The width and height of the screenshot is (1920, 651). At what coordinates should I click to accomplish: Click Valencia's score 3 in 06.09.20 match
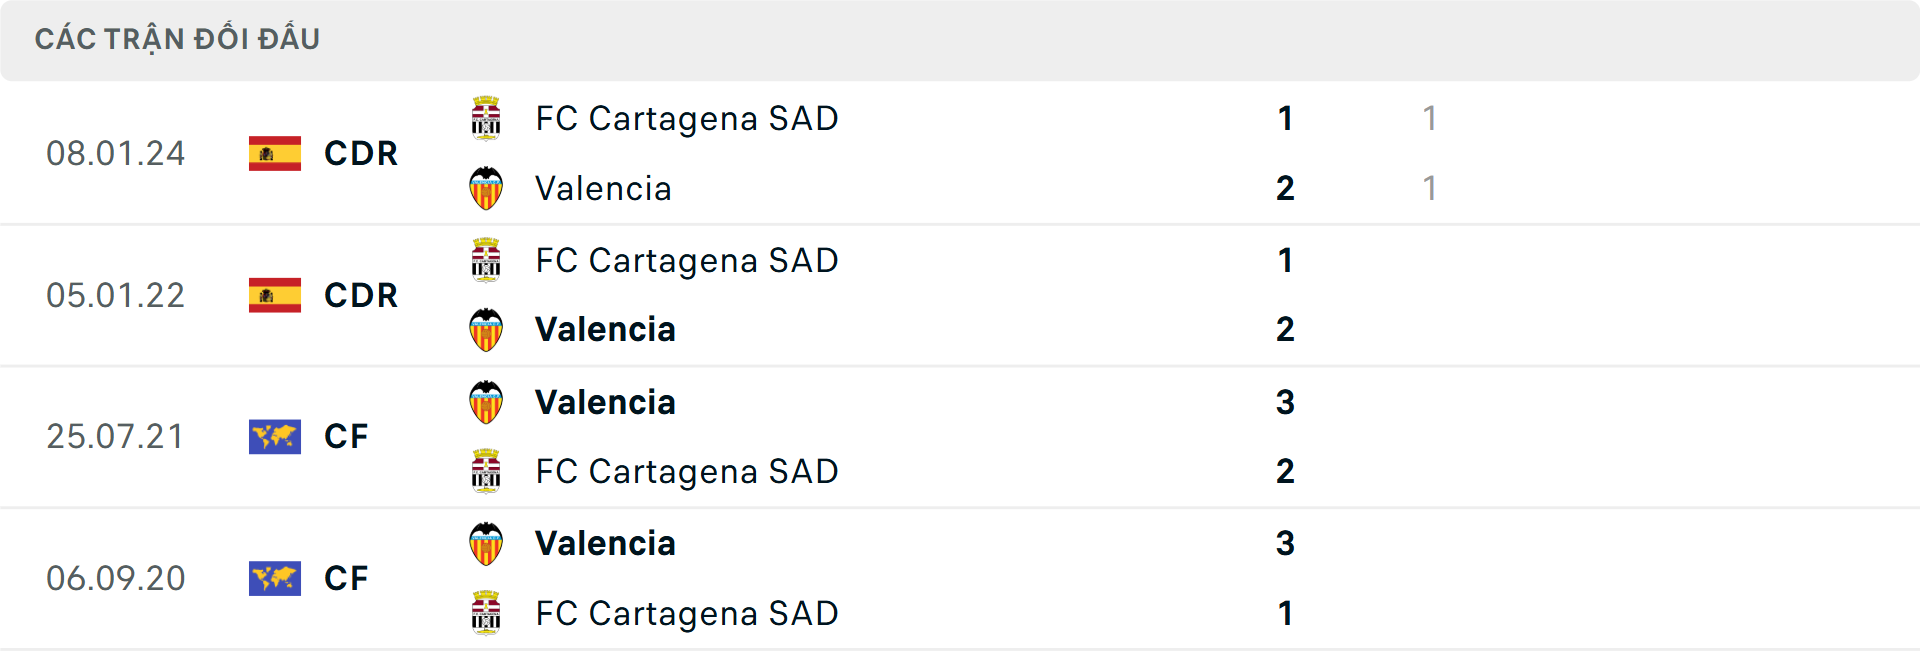tap(1285, 544)
